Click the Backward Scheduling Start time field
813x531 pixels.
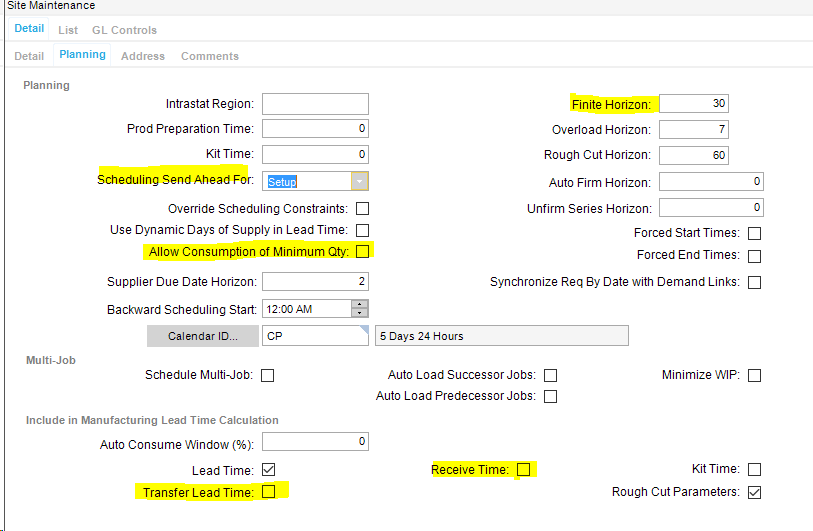pyautogui.click(x=307, y=309)
